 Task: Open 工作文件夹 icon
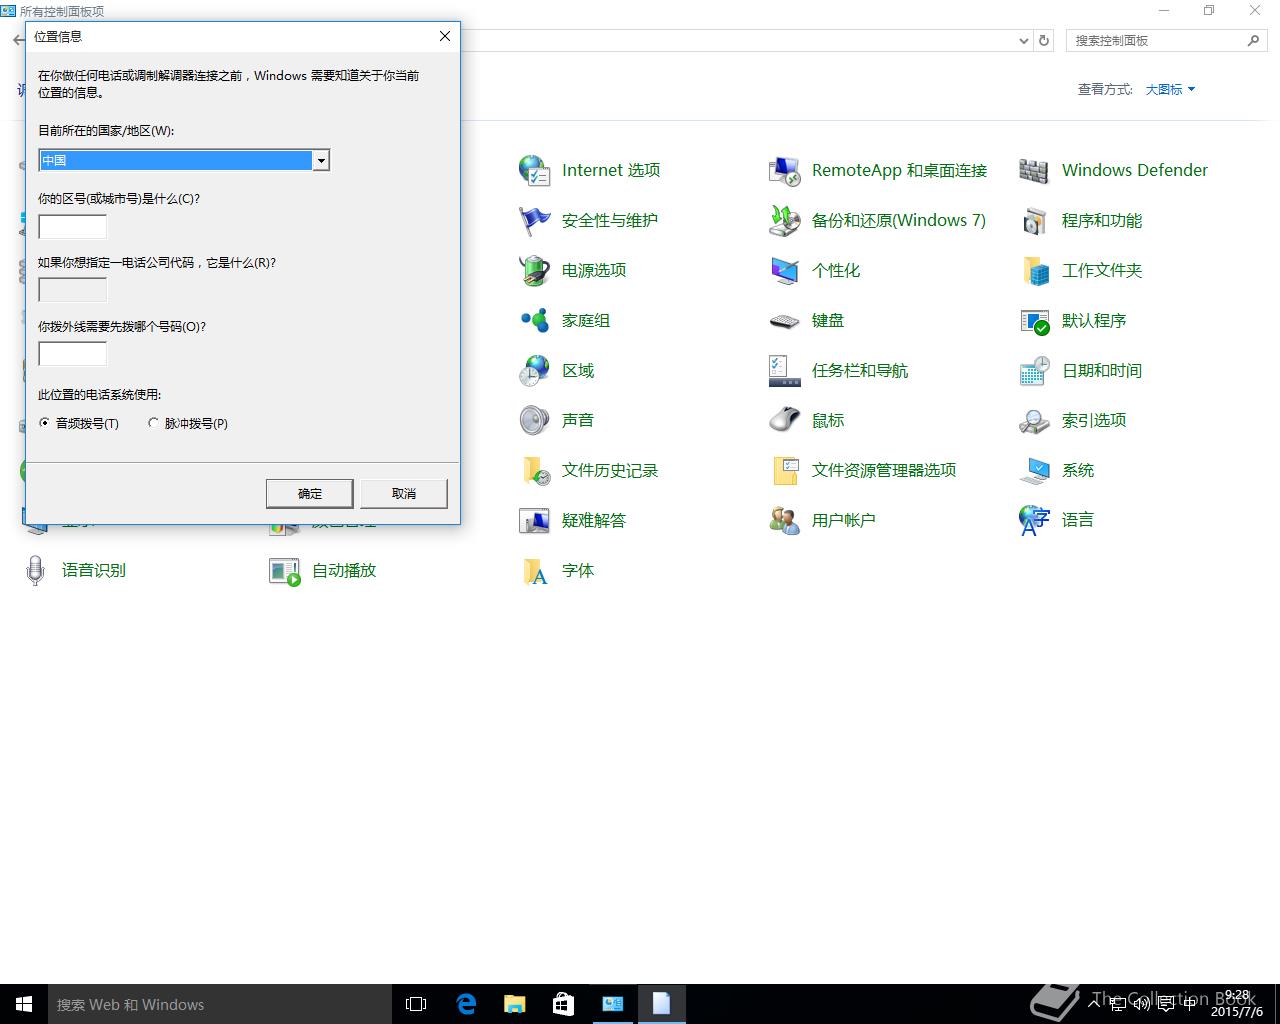1034,270
